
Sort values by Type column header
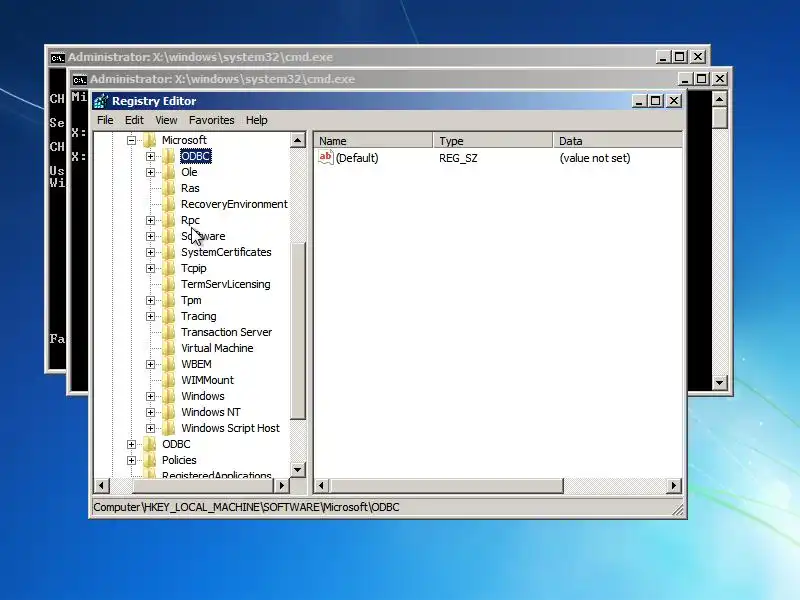coord(493,141)
